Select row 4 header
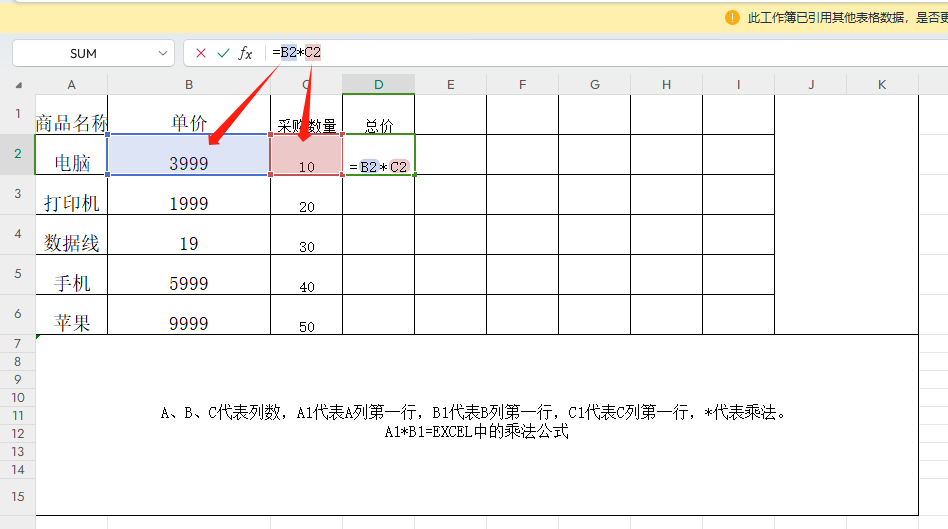The image size is (948, 529). (18, 234)
